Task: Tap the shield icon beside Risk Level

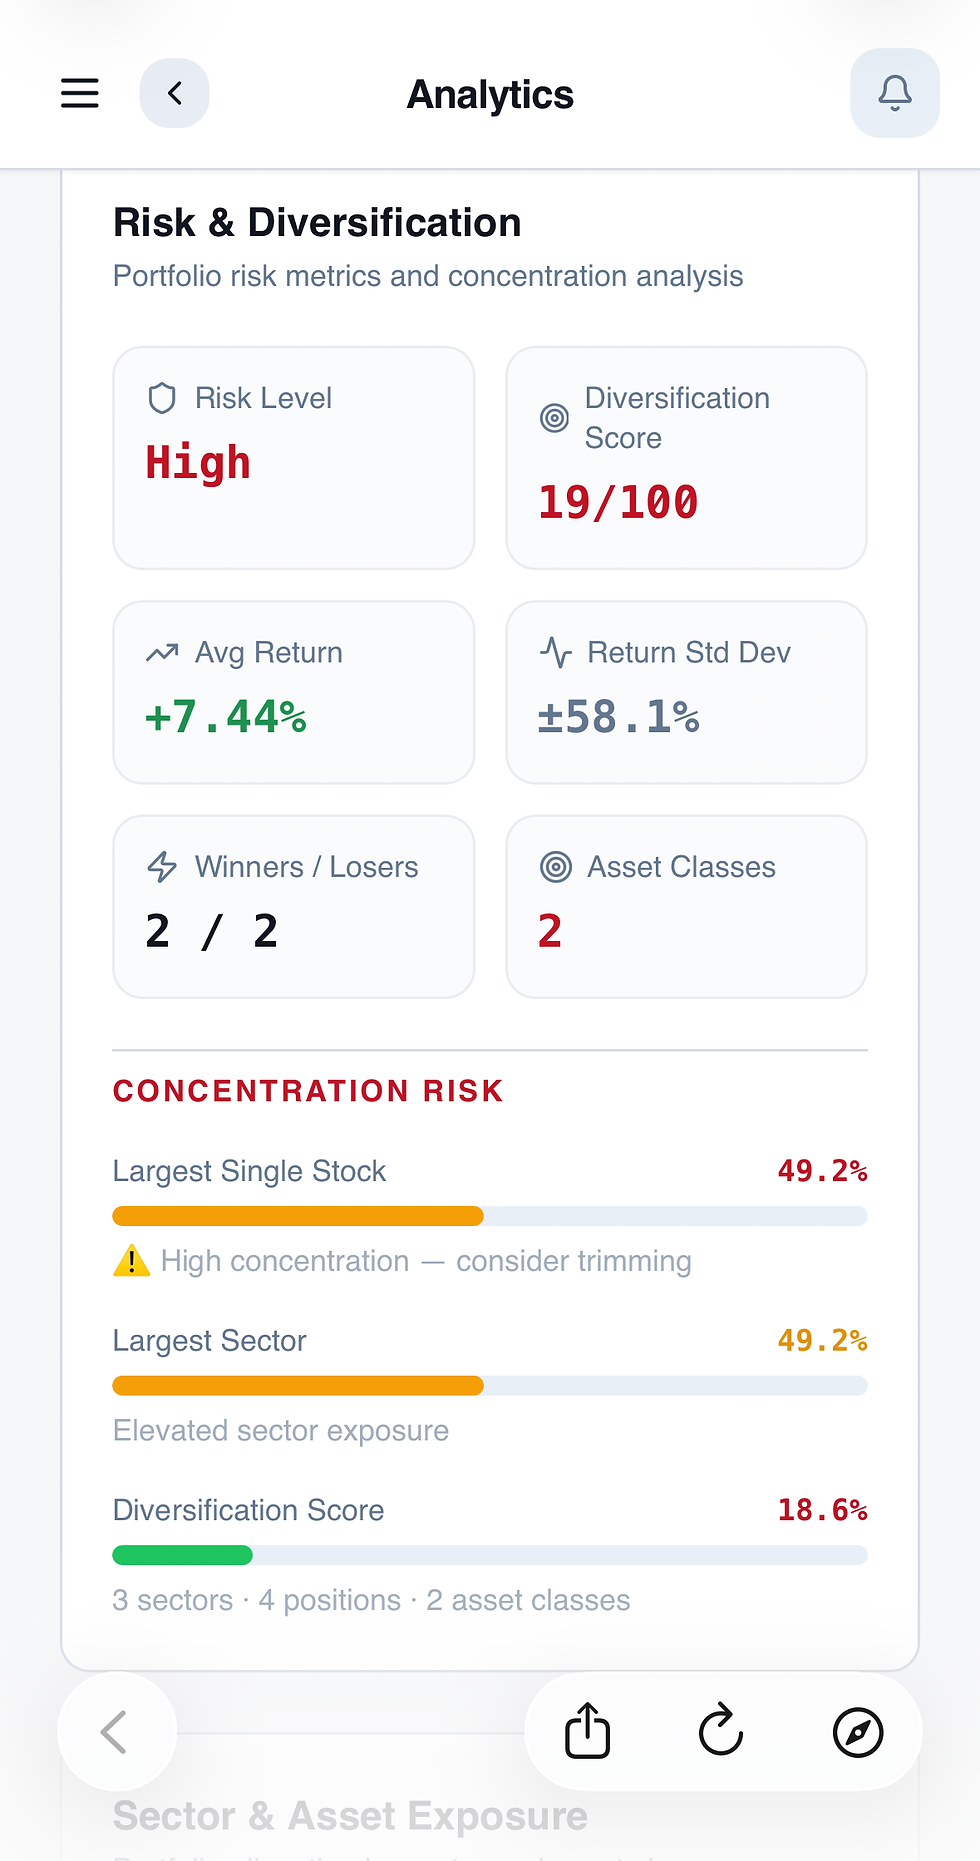Action: coord(162,398)
